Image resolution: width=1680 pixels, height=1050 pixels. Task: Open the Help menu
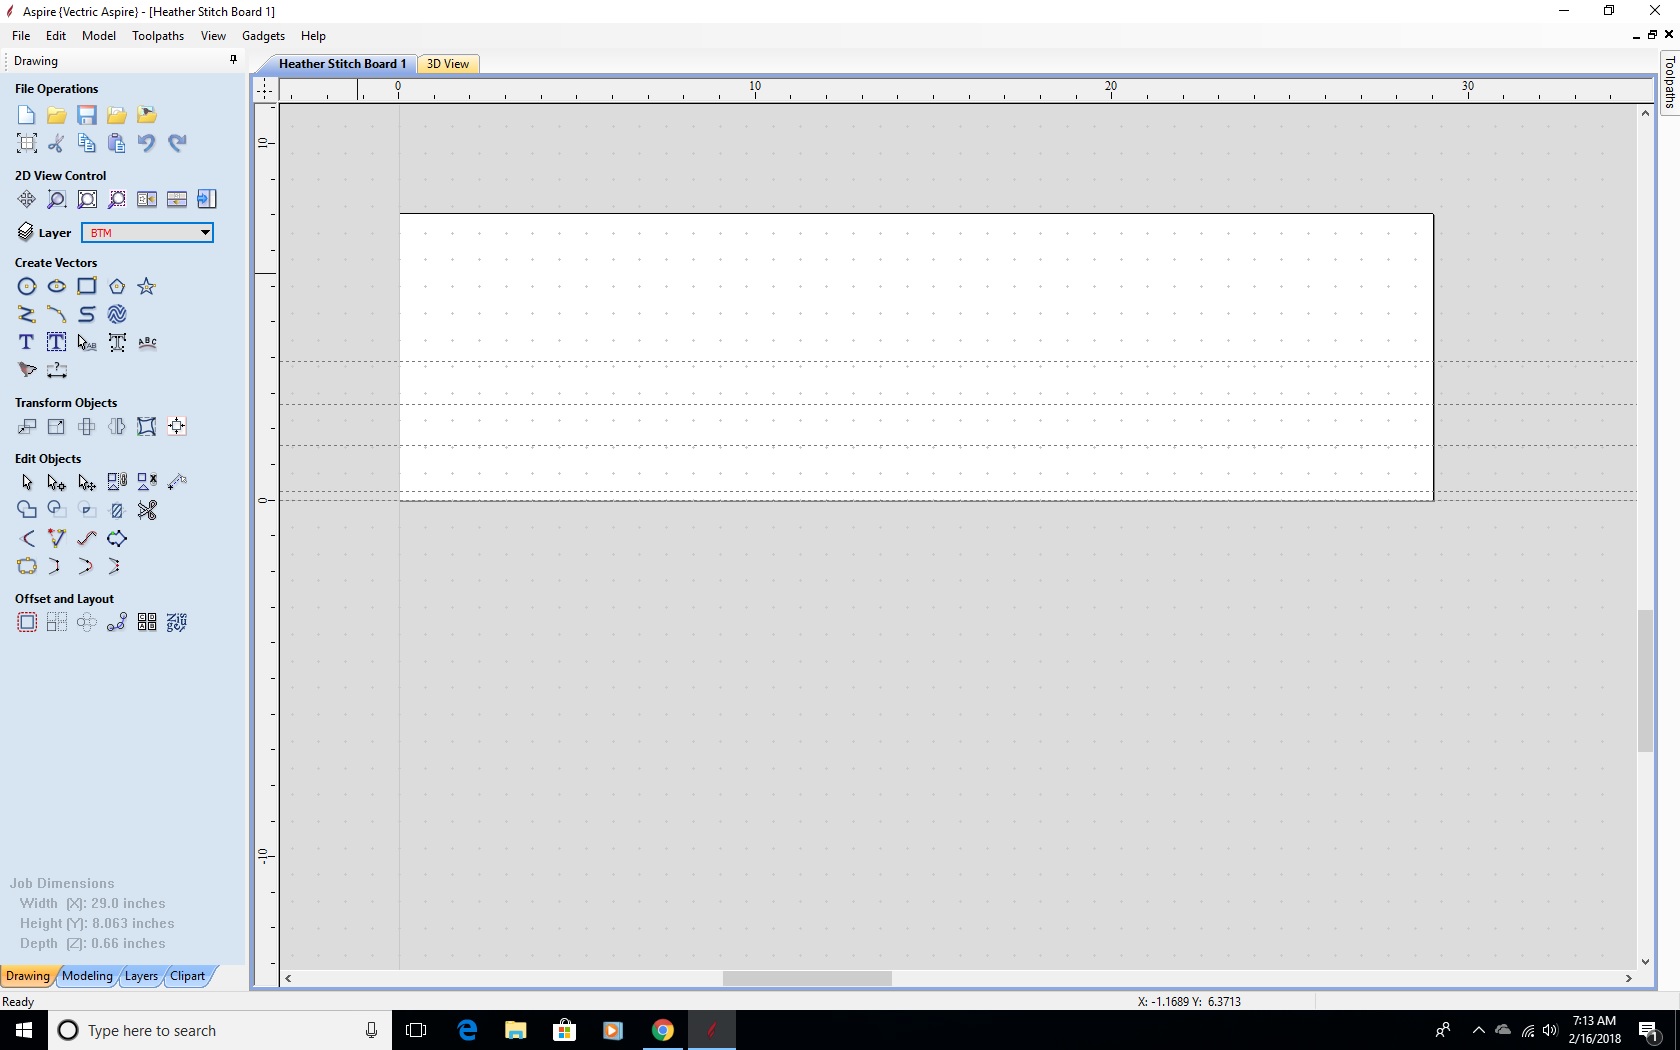(314, 36)
